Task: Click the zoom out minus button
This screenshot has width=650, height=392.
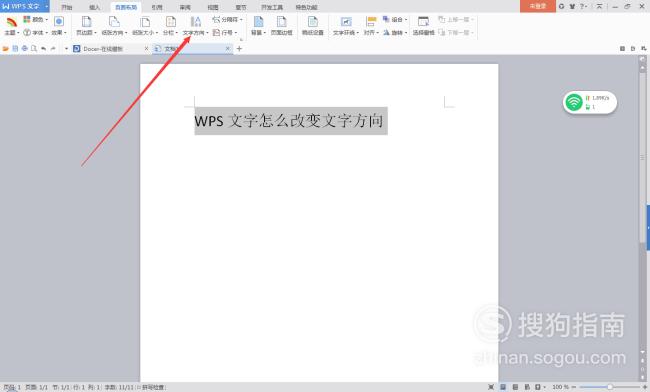Action: [574, 387]
